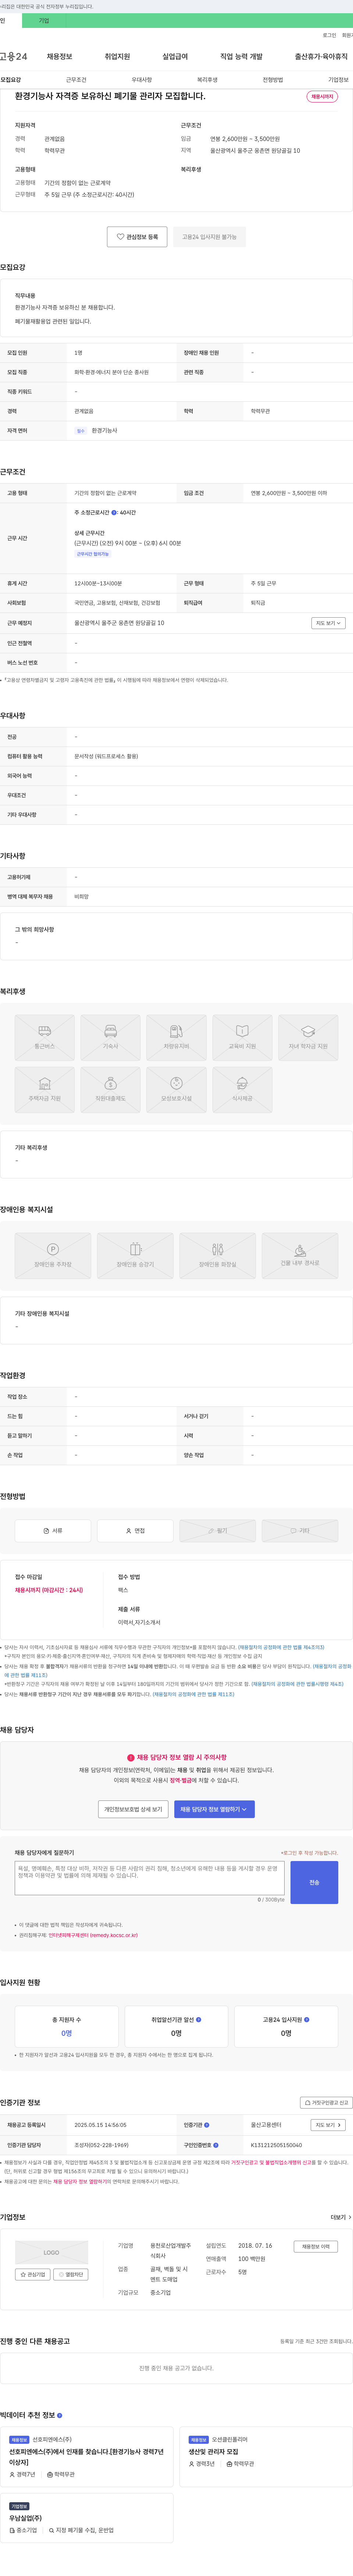Click the 서류 screening step

coord(53,1530)
